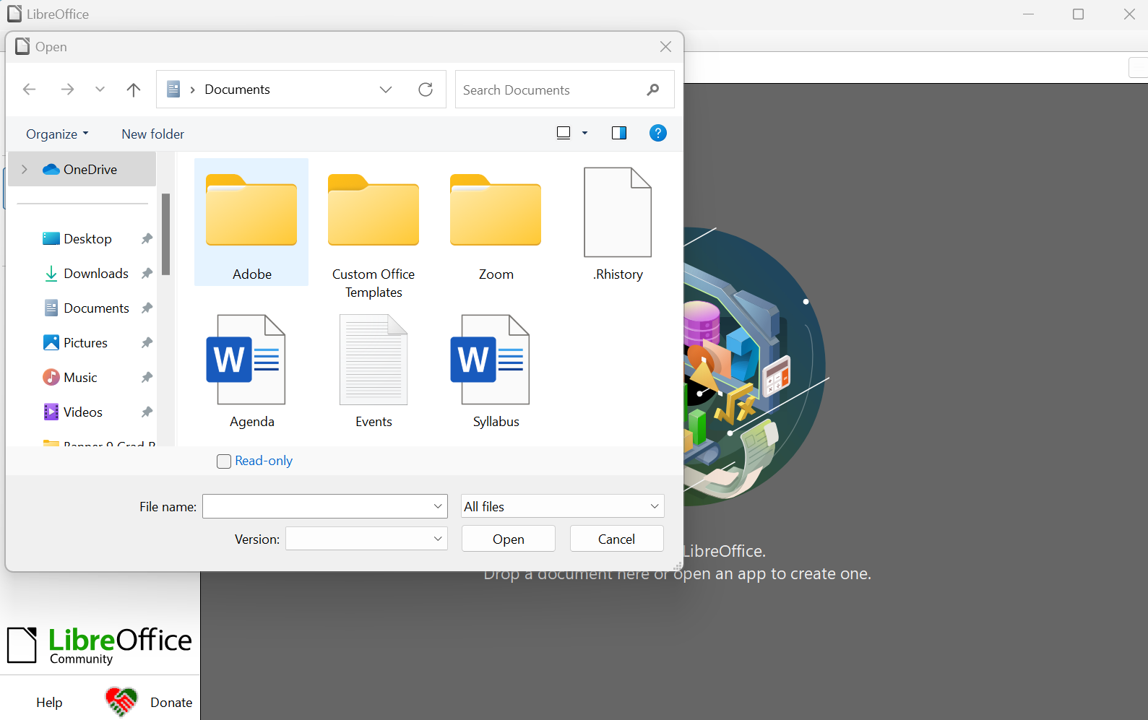Click the back navigation arrow
This screenshot has width=1148, height=720.
coord(29,89)
